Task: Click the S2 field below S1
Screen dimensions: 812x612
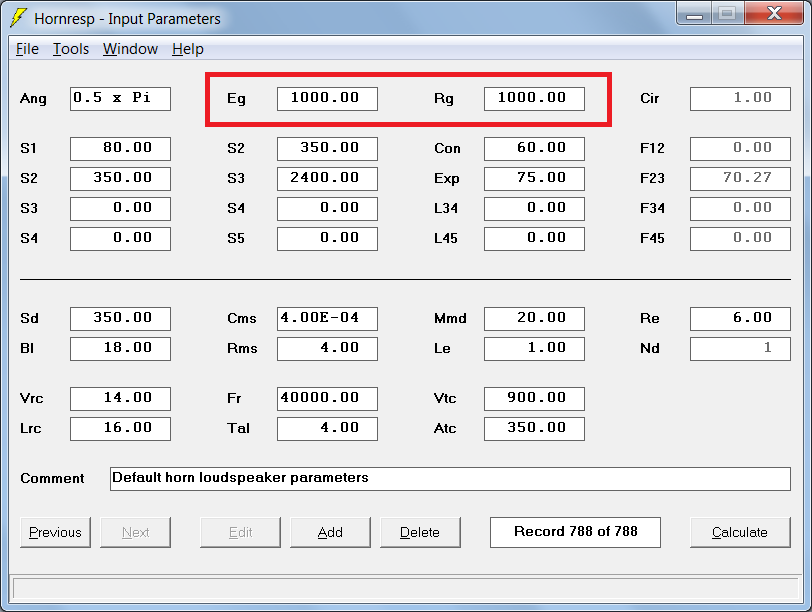Action: [x=120, y=179]
